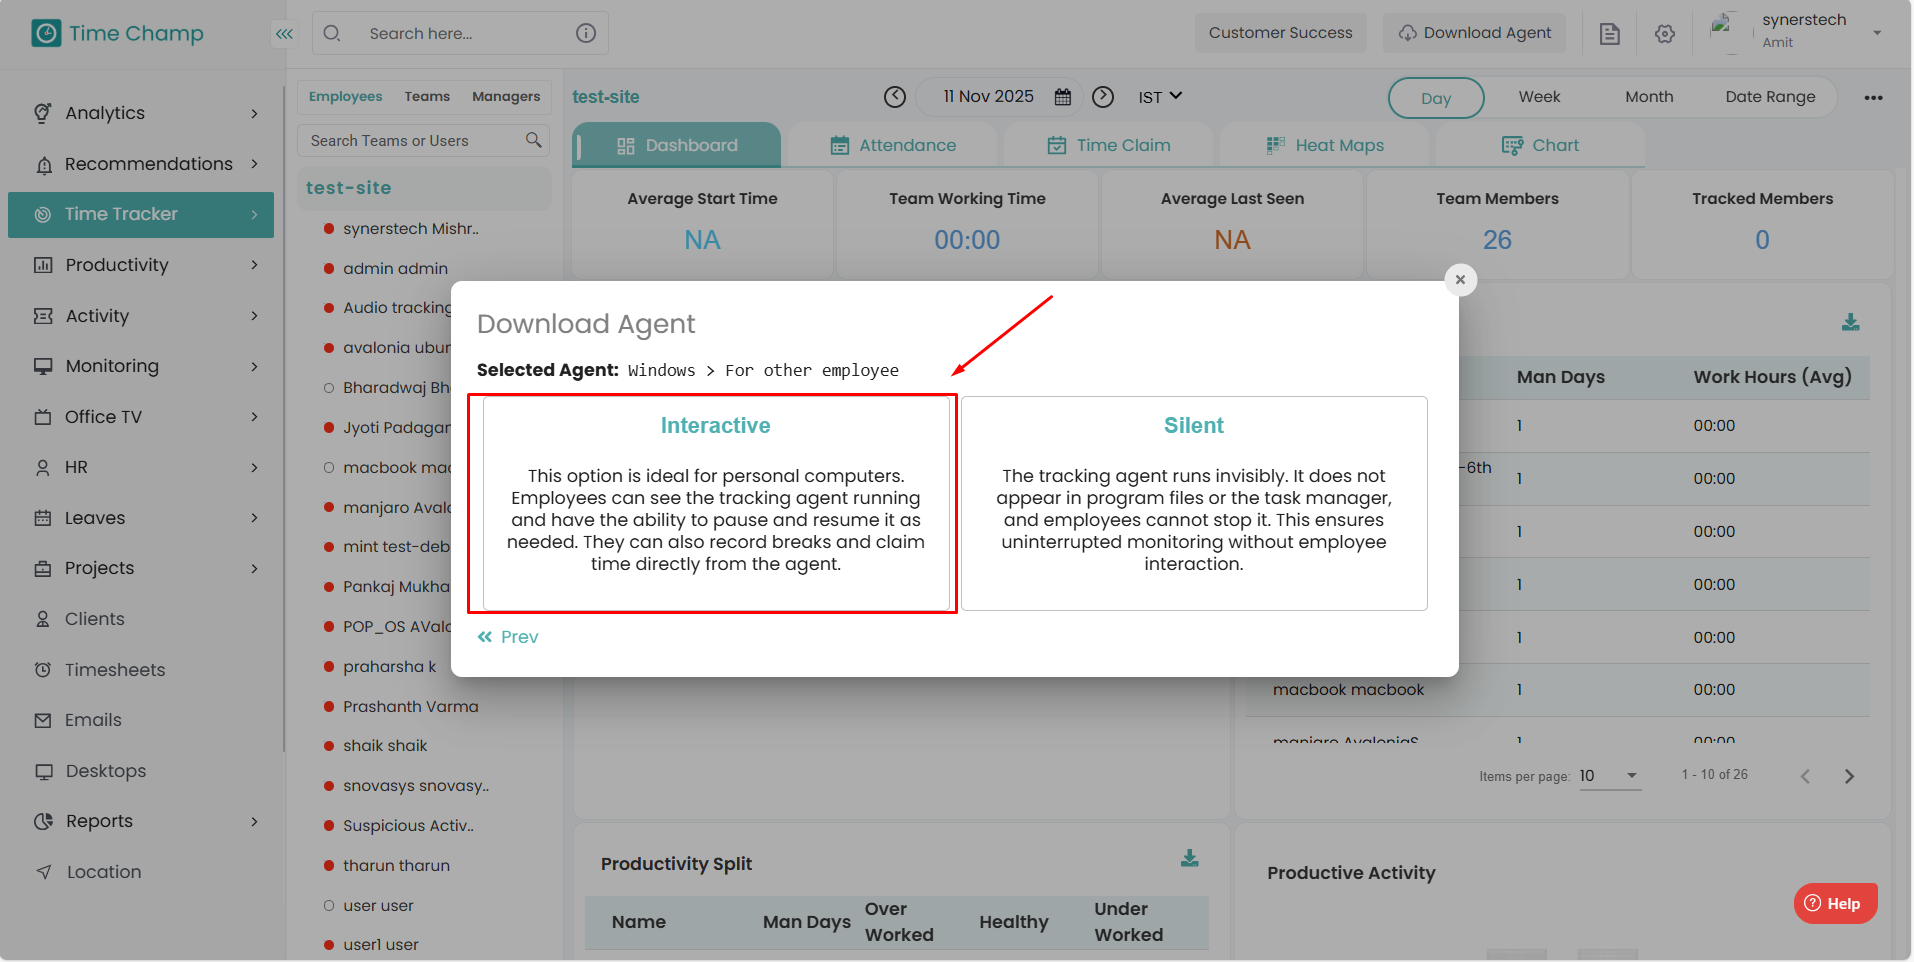Image resolution: width=1914 pixels, height=962 pixels.
Task: Open the Time Tracker menu
Action: tap(141, 215)
